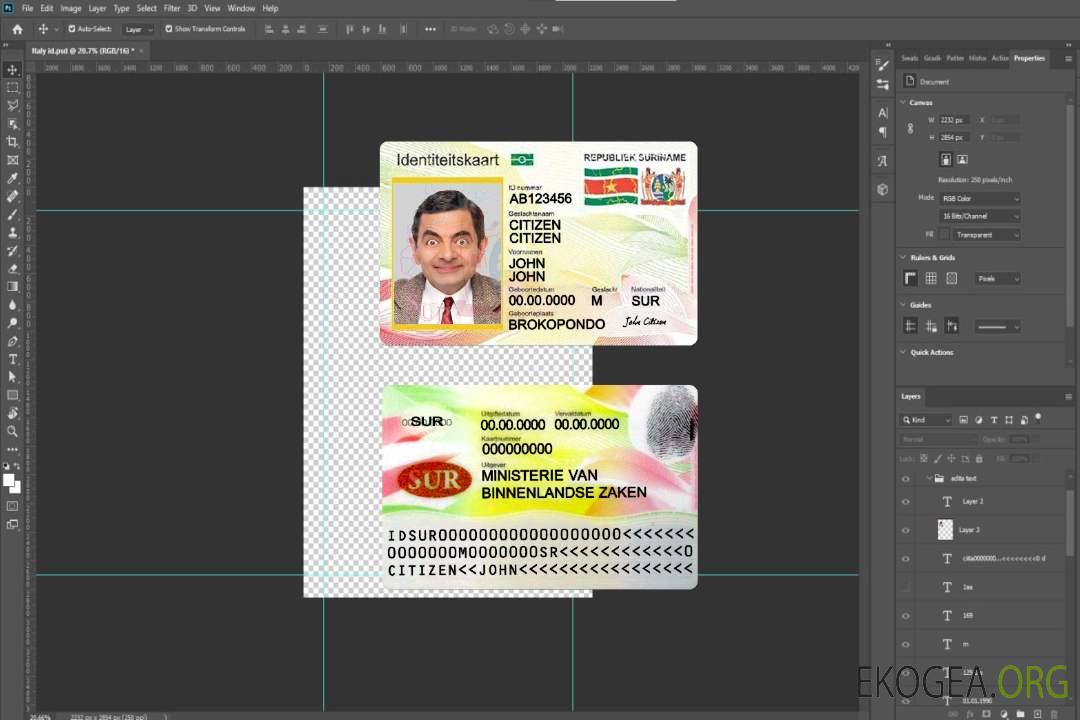The width and height of the screenshot is (1080, 720).
Task: Switch to the Properties panel tab
Action: 1029,58
